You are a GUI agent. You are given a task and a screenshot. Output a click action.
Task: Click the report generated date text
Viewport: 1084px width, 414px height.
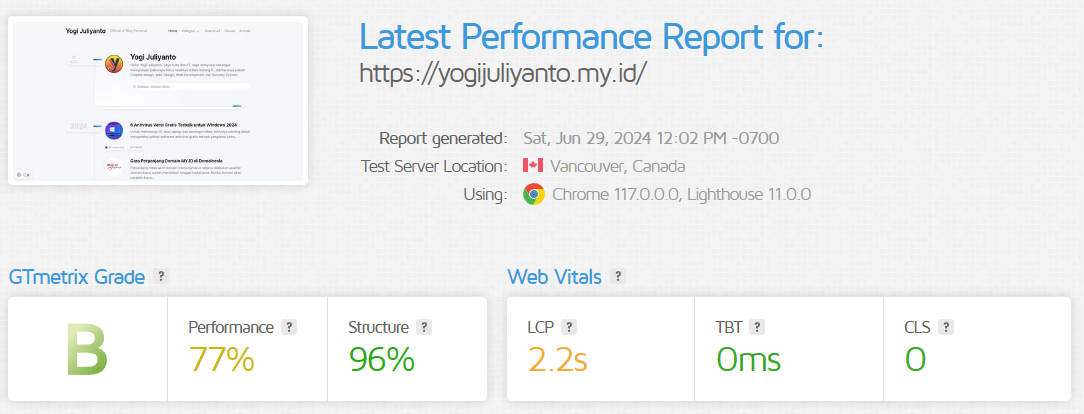click(x=651, y=138)
